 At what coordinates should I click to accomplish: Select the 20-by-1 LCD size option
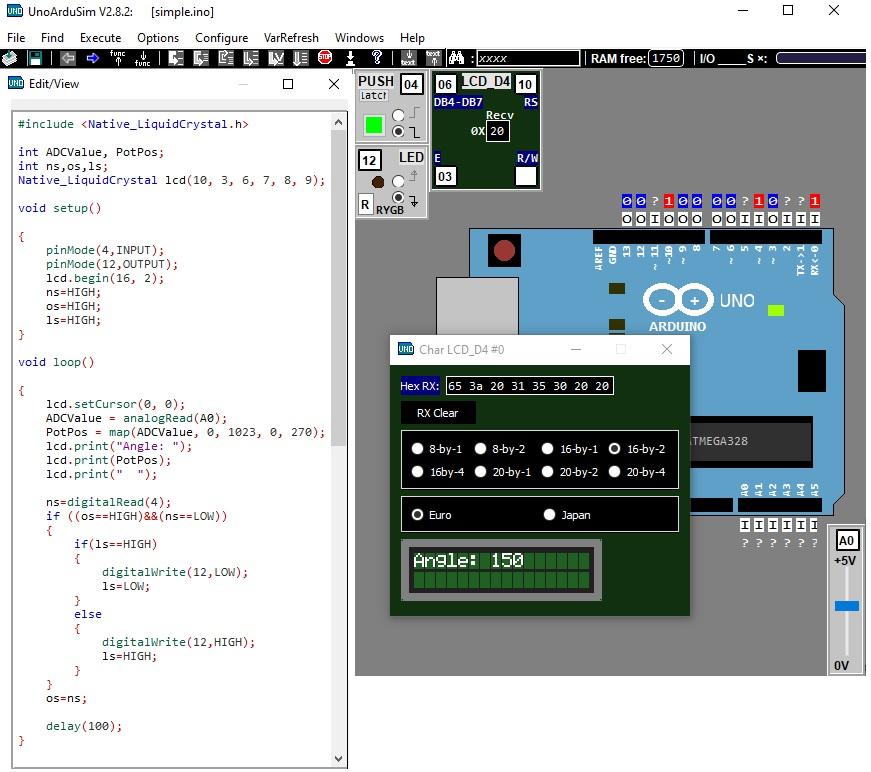480,472
